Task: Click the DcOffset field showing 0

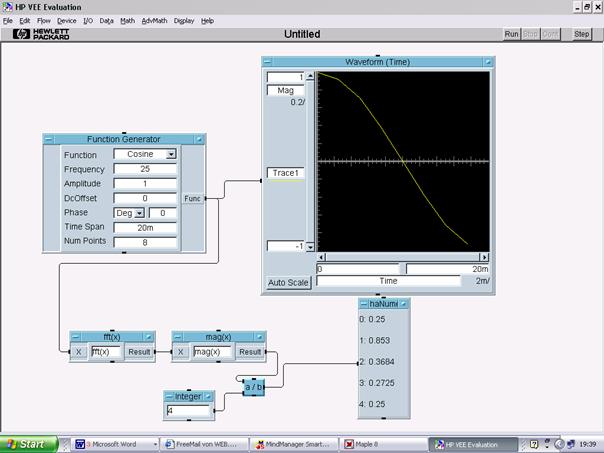Action: pyautogui.click(x=145, y=198)
